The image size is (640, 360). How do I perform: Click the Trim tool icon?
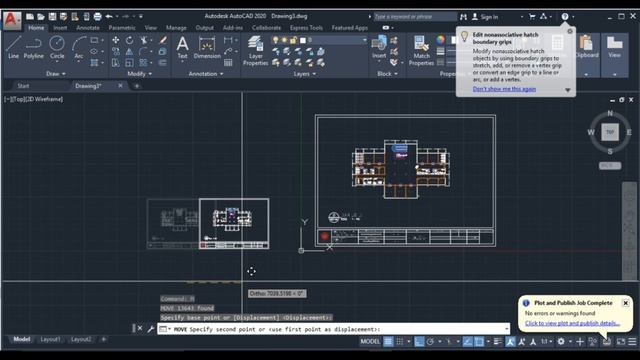click(x=144, y=40)
